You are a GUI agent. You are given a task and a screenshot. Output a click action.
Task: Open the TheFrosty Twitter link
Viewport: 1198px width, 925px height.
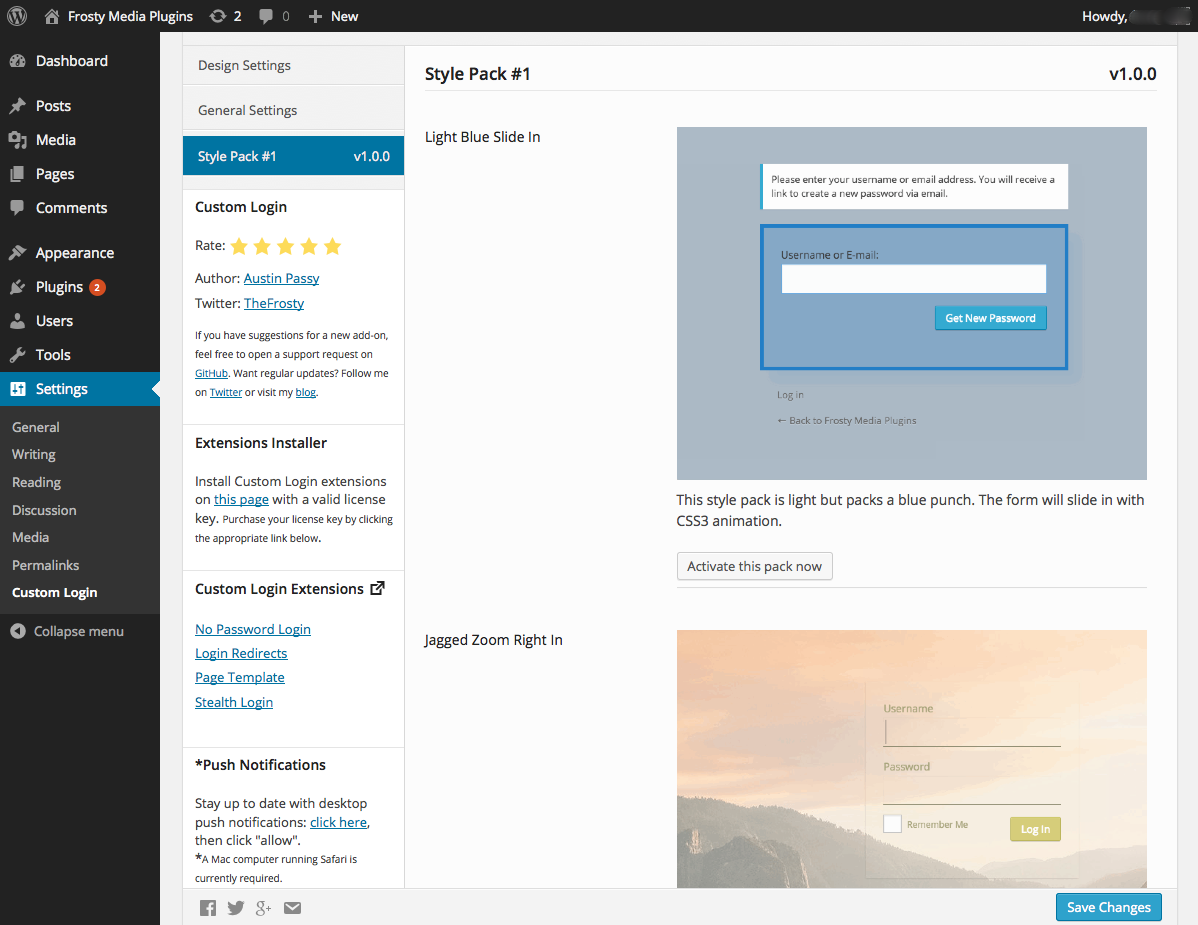pyautogui.click(x=274, y=303)
